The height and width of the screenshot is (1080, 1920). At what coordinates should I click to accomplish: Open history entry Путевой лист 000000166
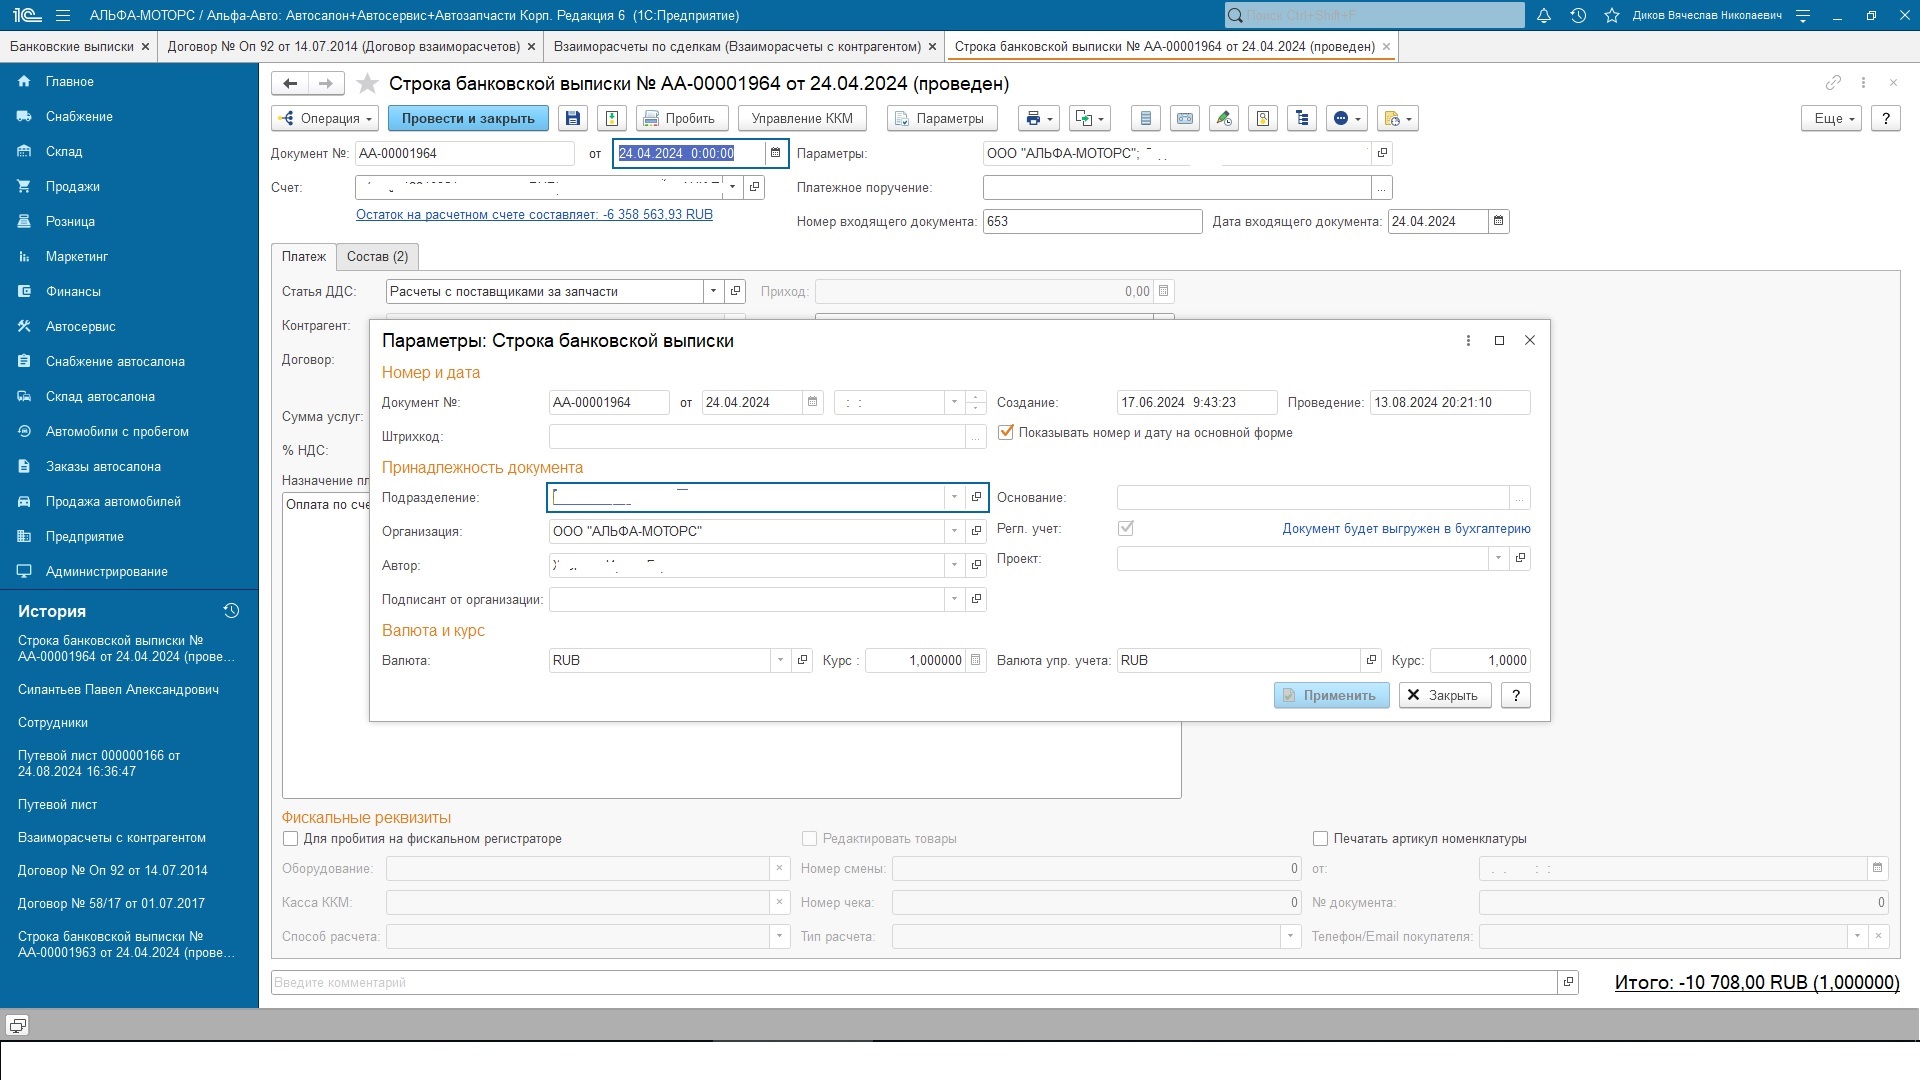coord(99,763)
